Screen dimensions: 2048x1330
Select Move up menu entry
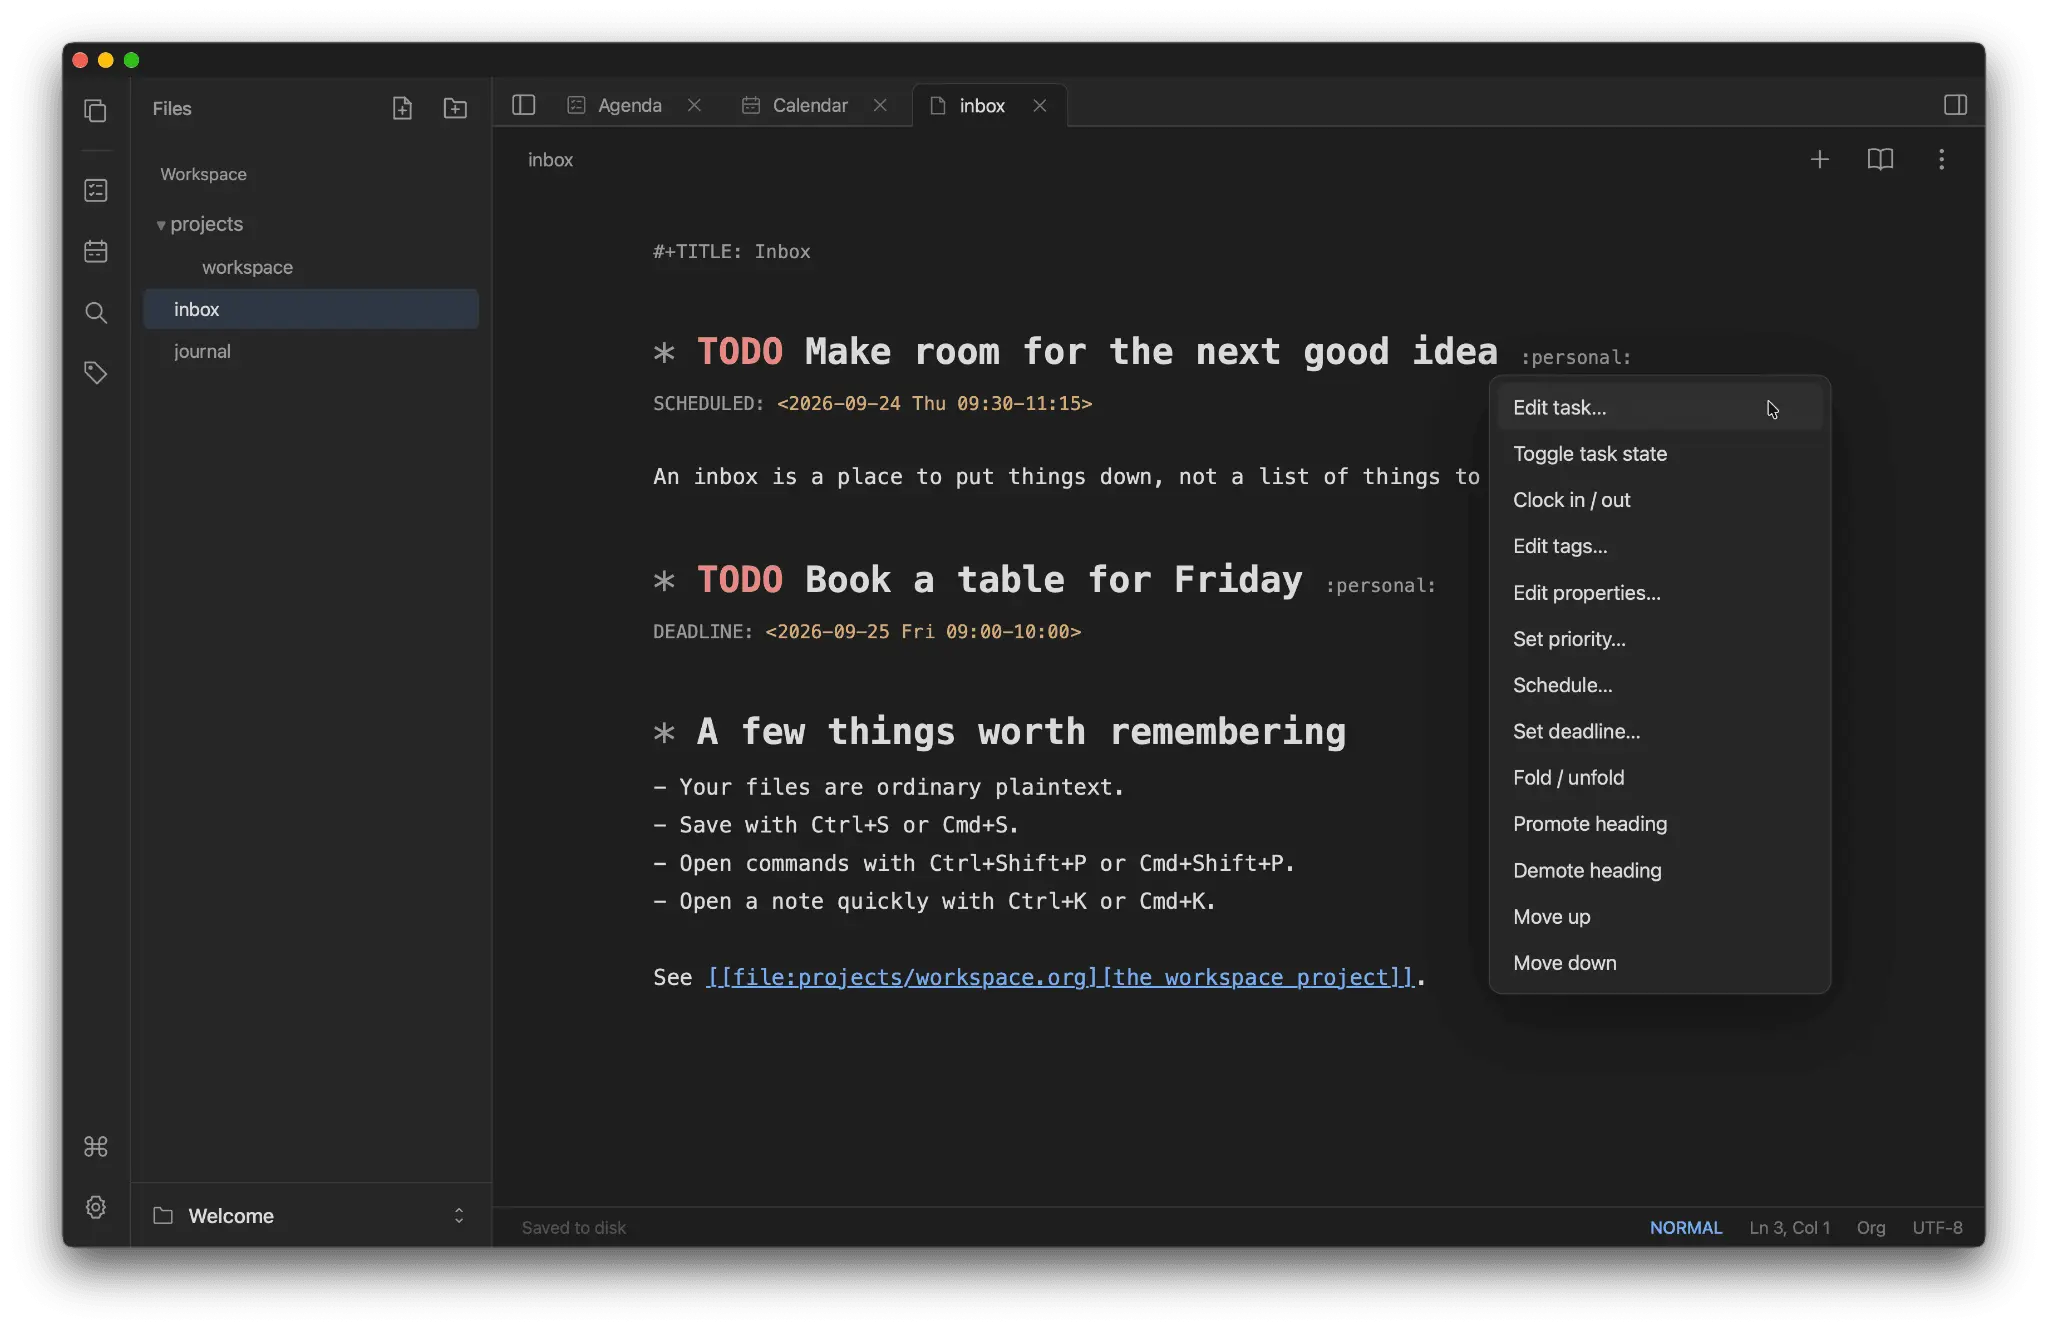[1660, 916]
